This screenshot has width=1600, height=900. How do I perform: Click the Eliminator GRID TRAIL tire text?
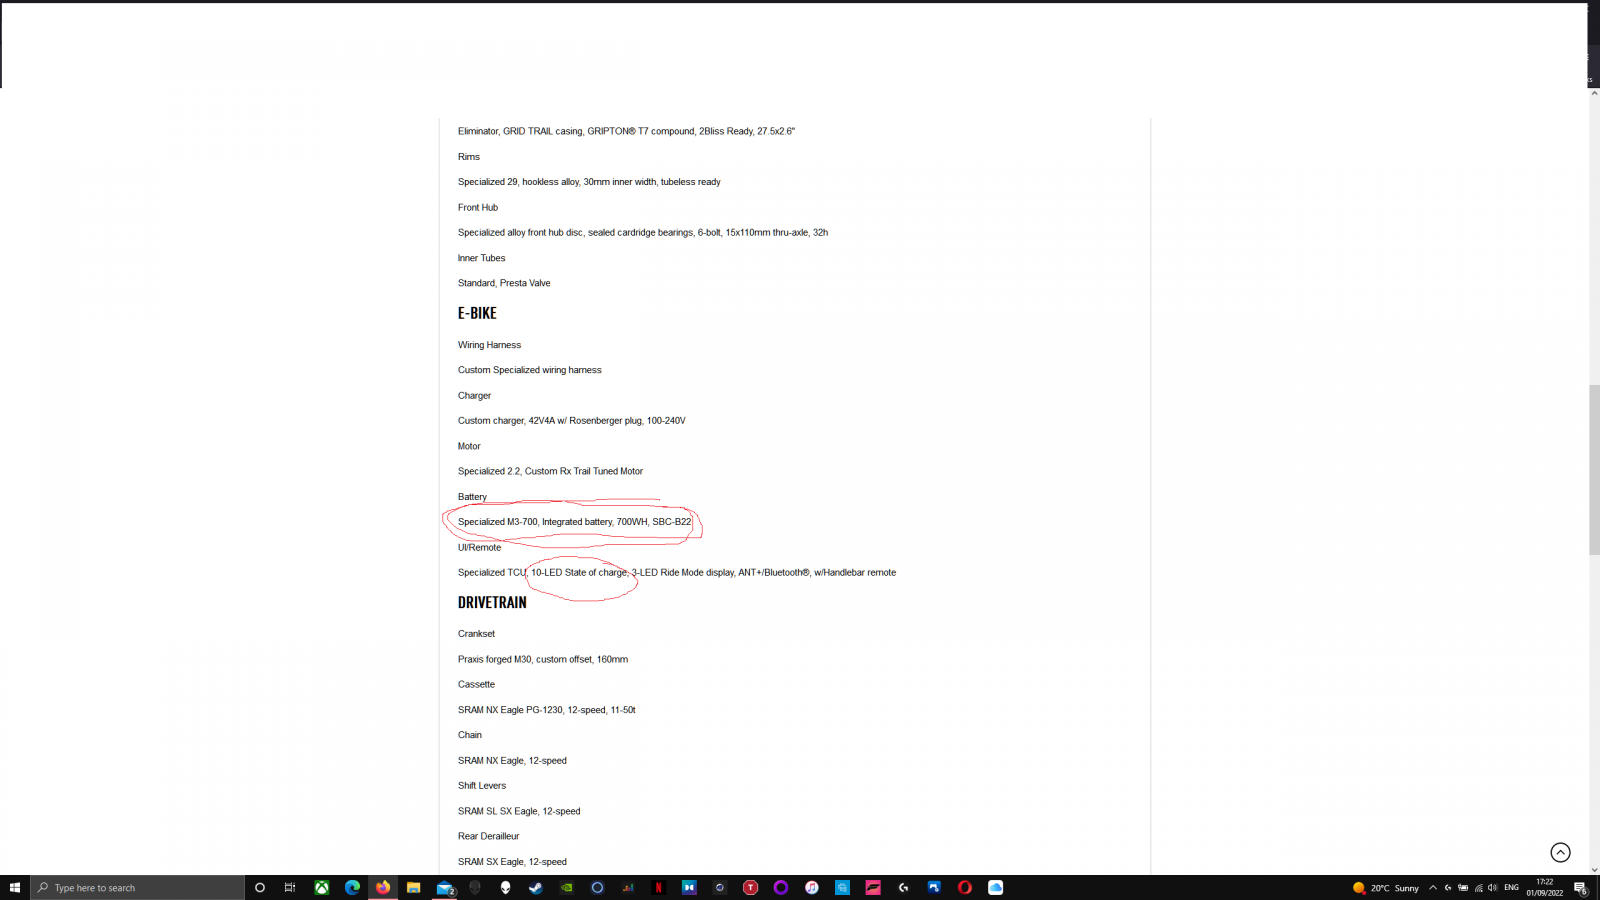[626, 131]
